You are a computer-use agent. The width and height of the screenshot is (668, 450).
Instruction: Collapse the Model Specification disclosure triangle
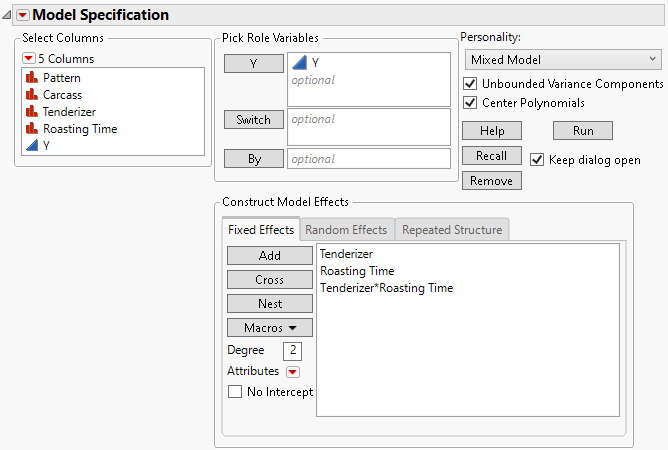(8, 15)
